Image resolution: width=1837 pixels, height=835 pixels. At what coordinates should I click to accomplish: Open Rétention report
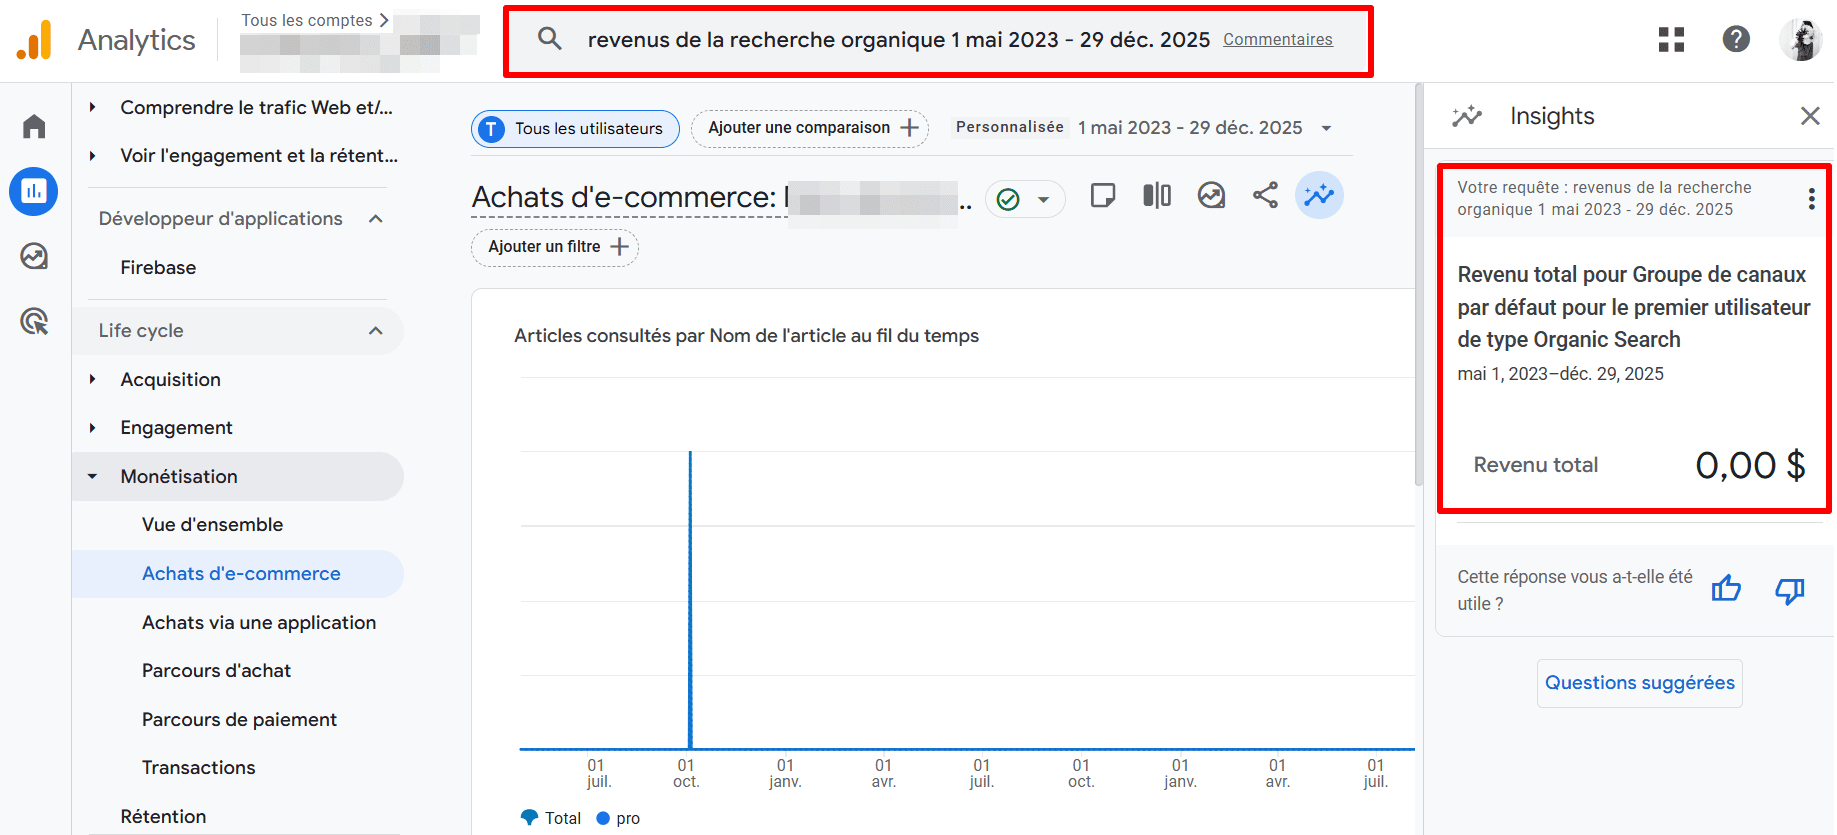click(163, 816)
